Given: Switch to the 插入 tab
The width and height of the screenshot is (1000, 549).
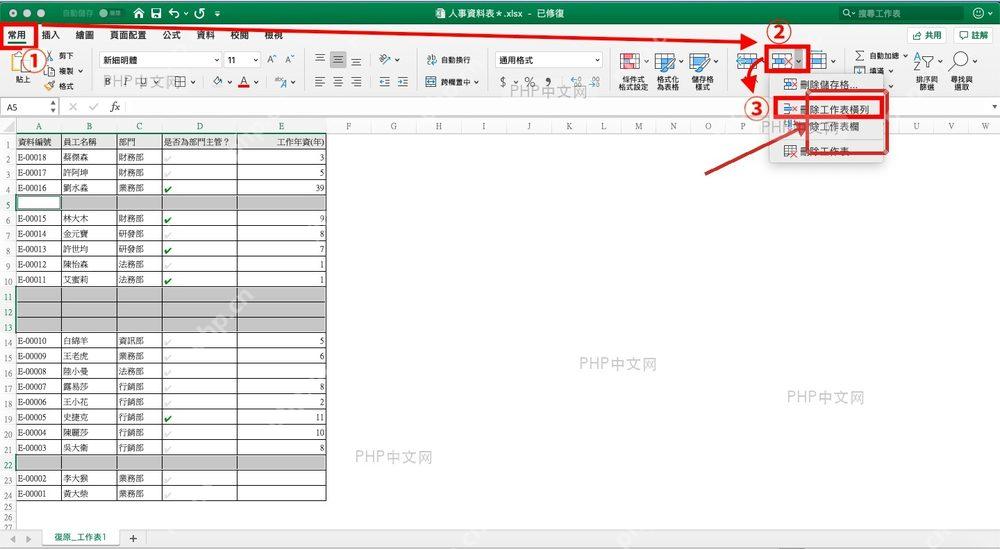Looking at the screenshot, I should (x=50, y=35).
